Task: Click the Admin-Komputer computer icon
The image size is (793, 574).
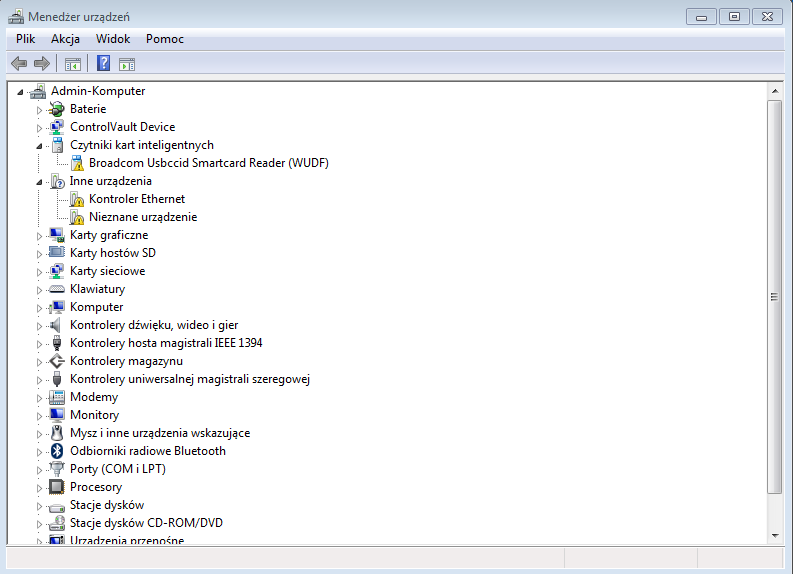Action: tap(38, 91)
